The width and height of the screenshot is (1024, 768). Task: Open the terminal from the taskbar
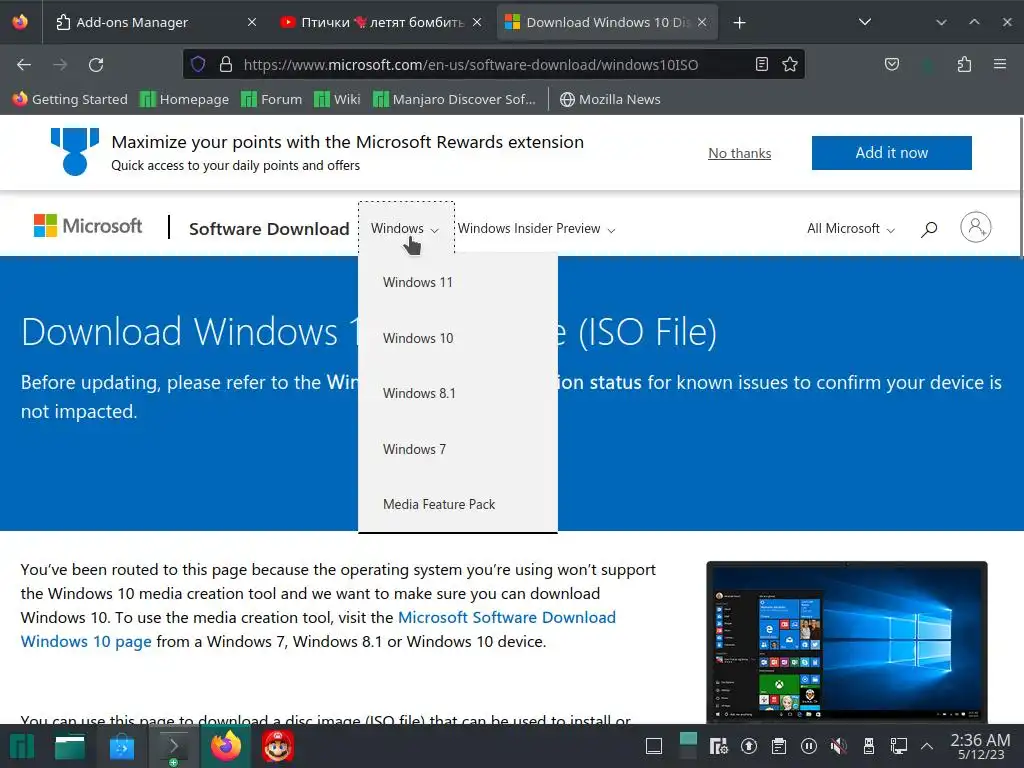coord(173,746)
